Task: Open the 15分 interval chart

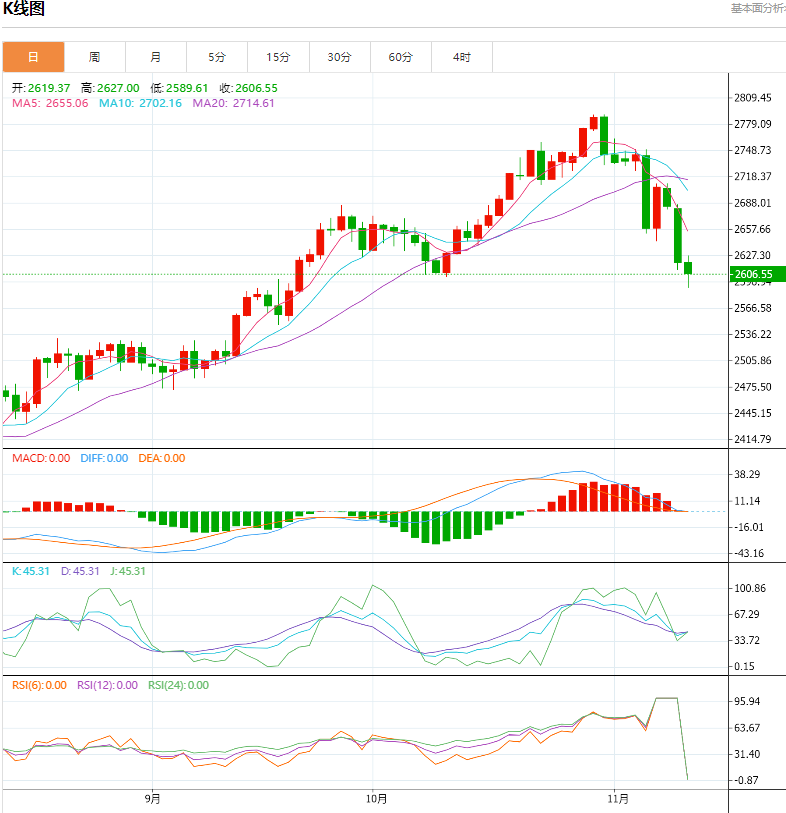Action: (x=278, y=57)
